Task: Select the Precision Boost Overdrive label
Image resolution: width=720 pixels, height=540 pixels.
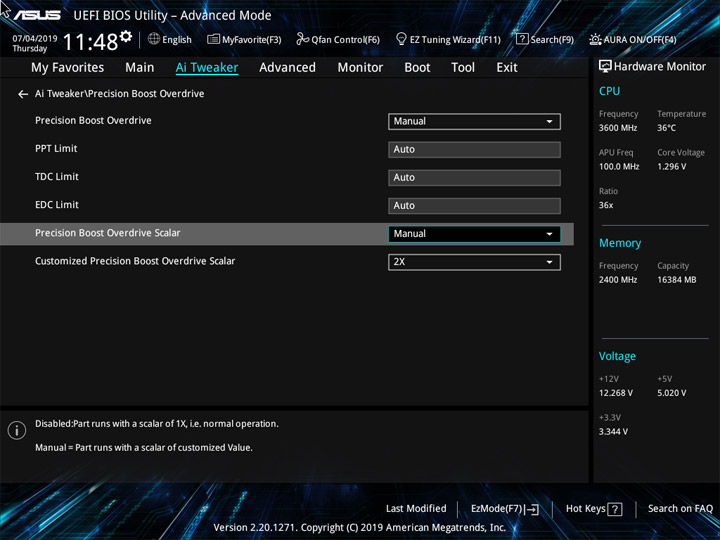Action: (x=93, y=120)
